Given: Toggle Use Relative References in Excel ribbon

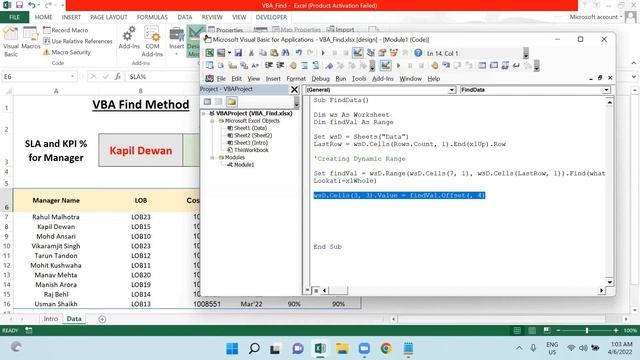Looking at the screenshot, I should 78,41.
